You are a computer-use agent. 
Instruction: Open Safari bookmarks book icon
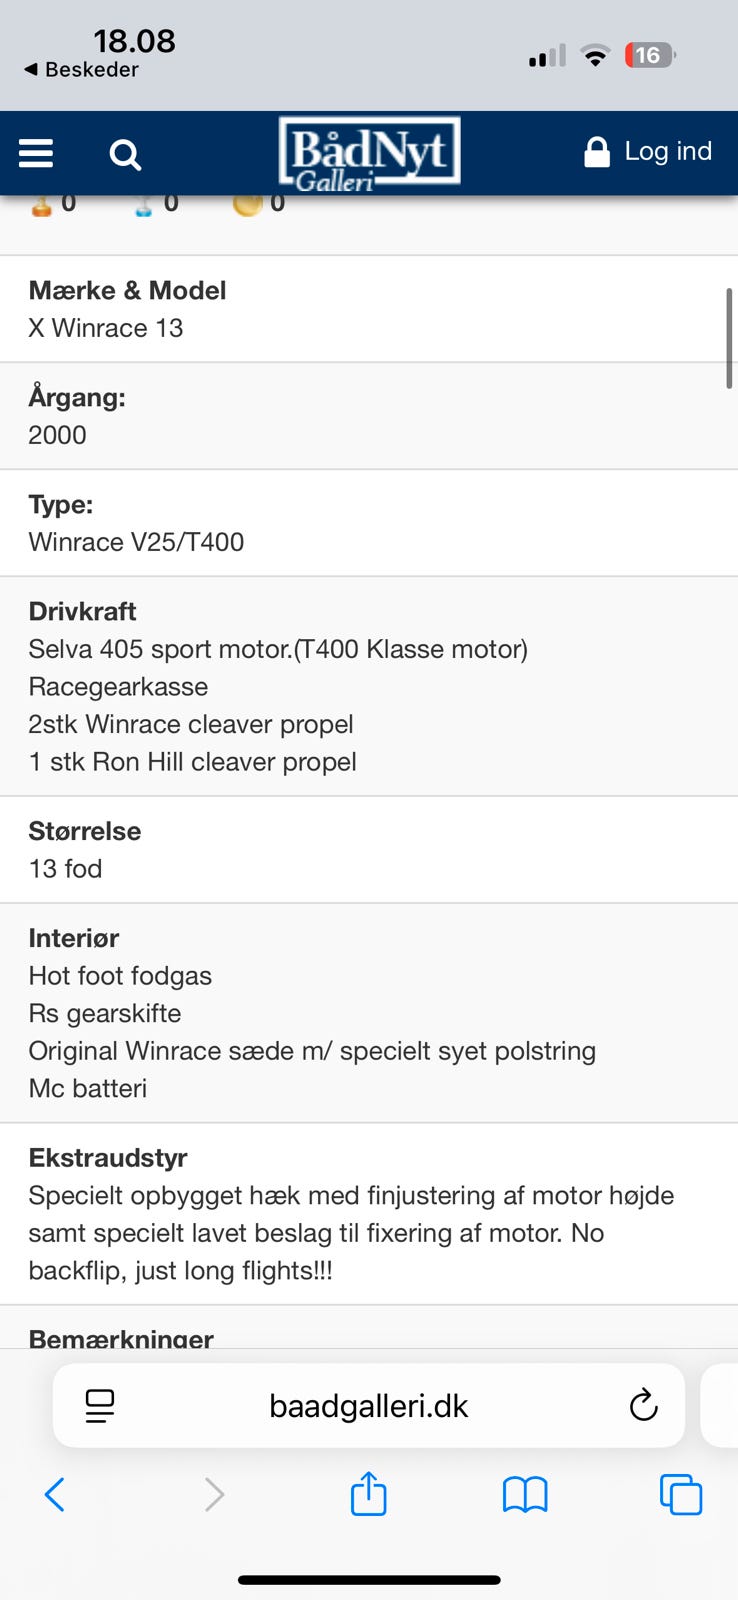point(525,1495)
